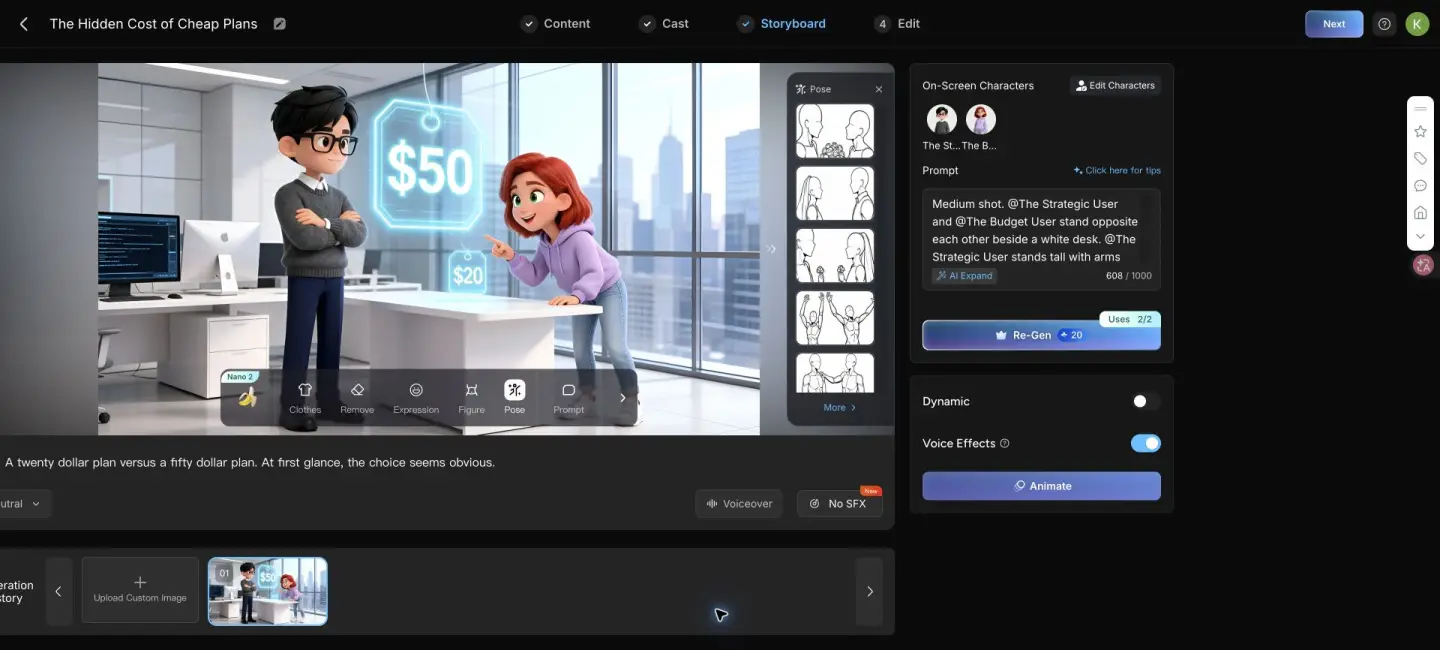Select the Nano 2 banana model icon
This screenshot has width=1440, height=650.
pyautogui.click(x=246, y=397)
